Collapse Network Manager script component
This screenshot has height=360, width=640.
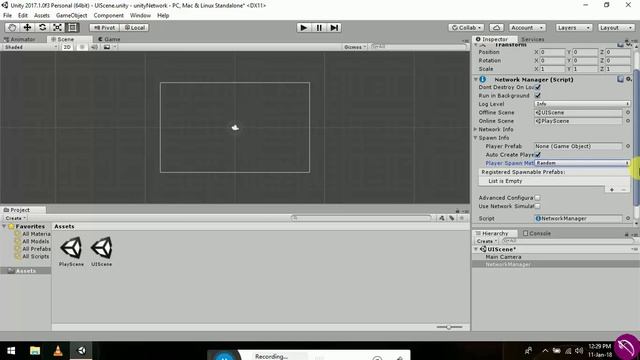pos(476,79)
